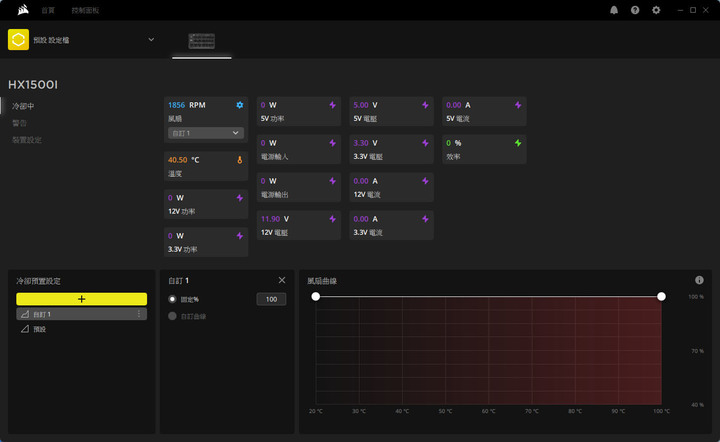720x442 pixels.
Task: Open the three-dot menu on 自訂 1 preset
Action: (x=139, y=314)
